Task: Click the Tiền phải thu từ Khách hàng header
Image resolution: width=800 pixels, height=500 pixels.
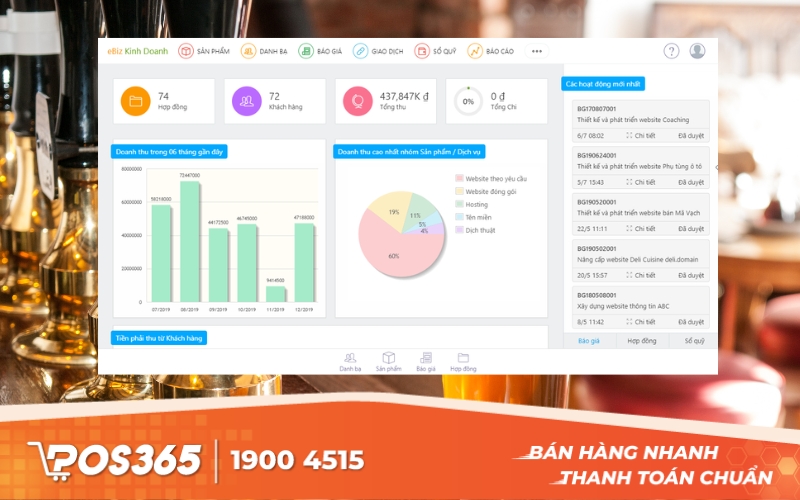Action: [159, 338]
